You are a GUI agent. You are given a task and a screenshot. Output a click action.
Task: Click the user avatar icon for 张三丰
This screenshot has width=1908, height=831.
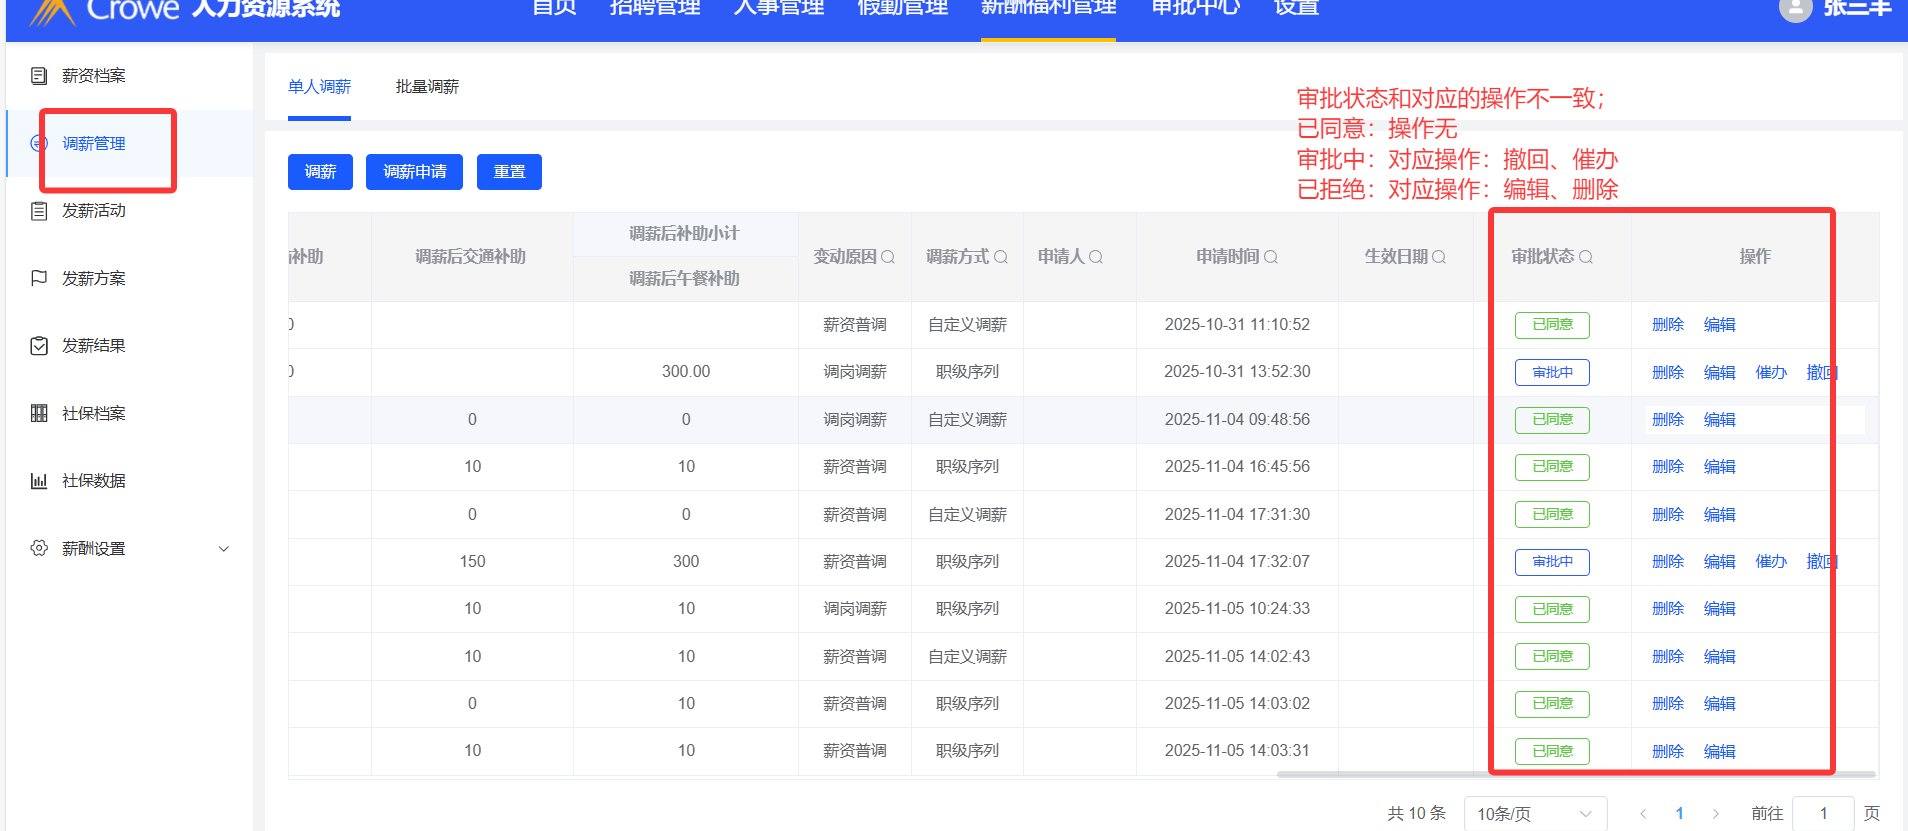click(1795, 9)
